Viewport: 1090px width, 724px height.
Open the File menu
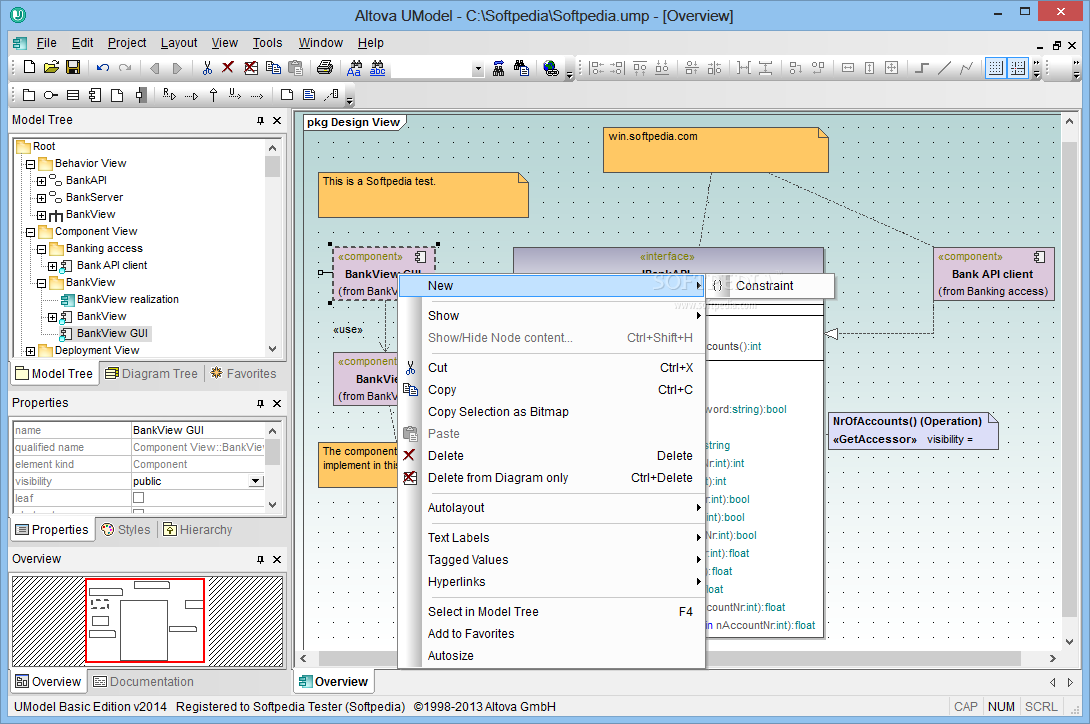47,43
